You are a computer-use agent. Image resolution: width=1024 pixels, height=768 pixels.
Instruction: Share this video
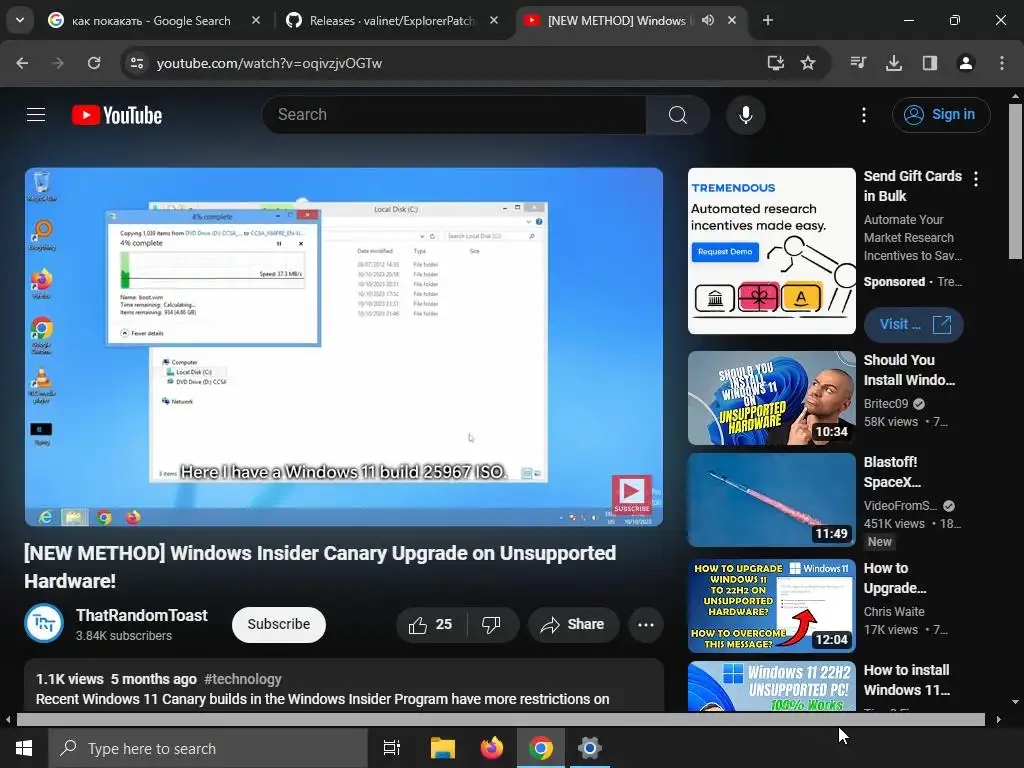coord(573,625)
